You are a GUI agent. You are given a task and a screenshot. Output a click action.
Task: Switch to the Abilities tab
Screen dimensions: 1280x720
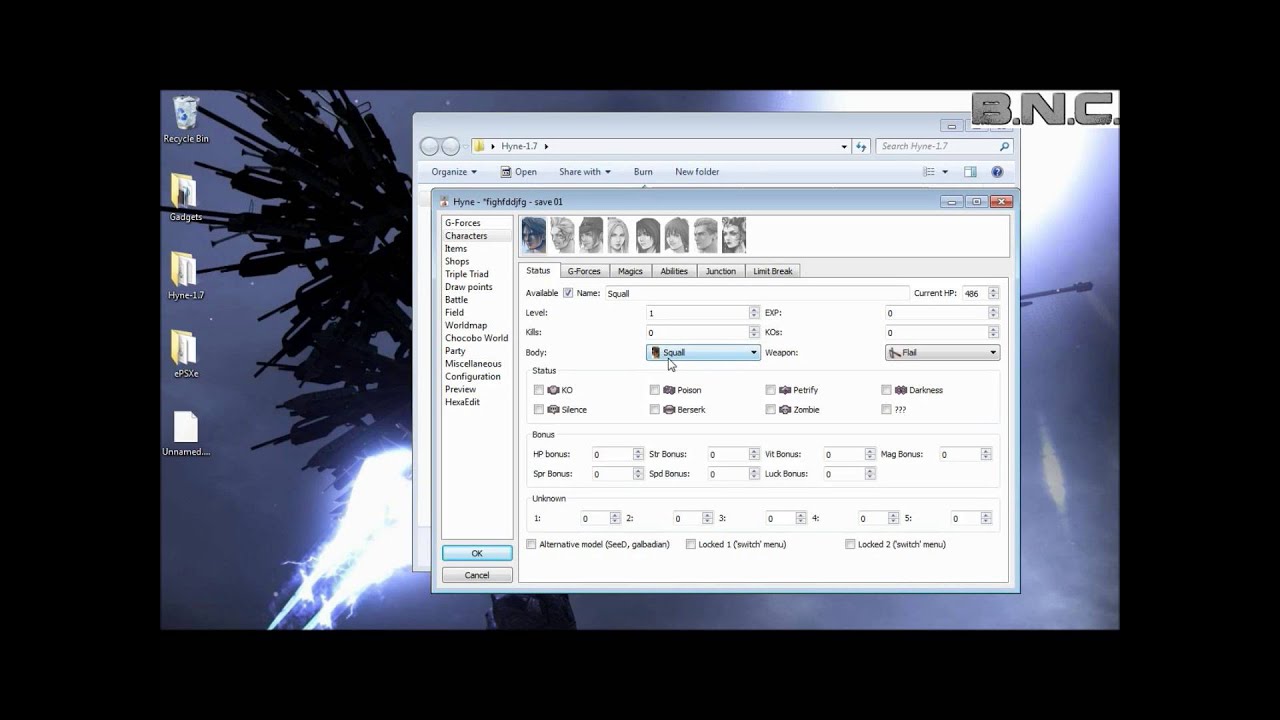coord(674,271)
